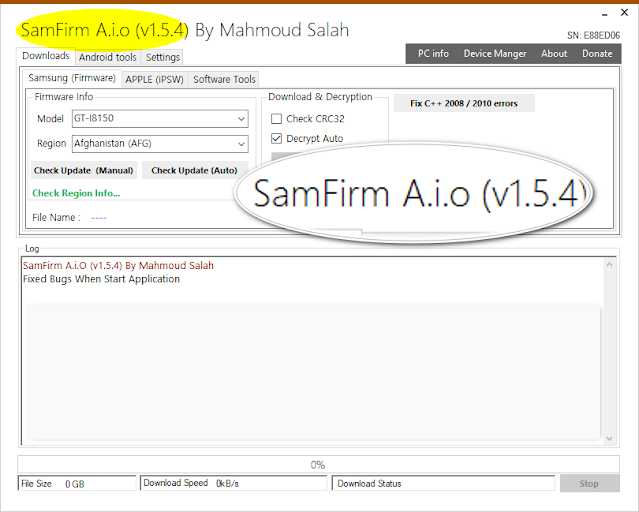Open the Settings tab
Viewport: 639px width, 512px height.
pos(163,57)
